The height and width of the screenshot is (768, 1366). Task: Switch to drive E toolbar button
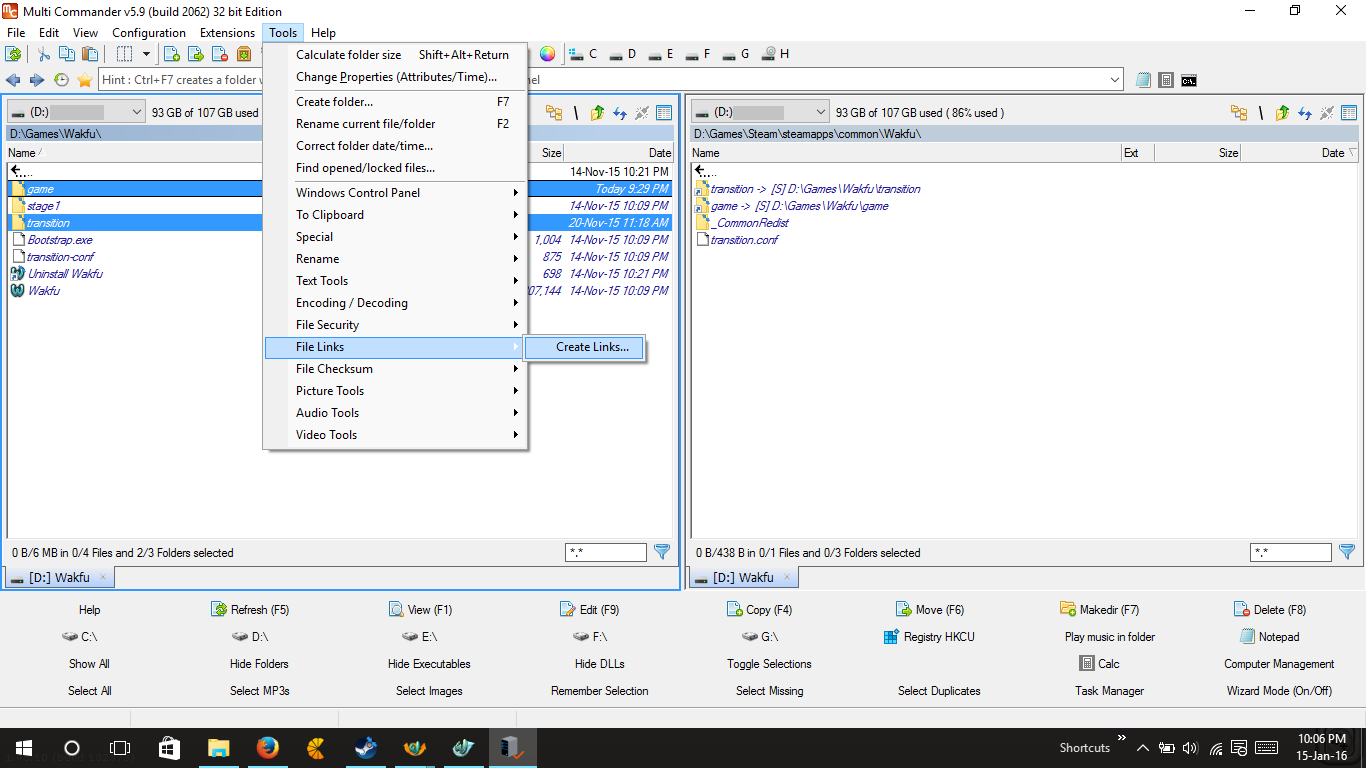(660, 54)
